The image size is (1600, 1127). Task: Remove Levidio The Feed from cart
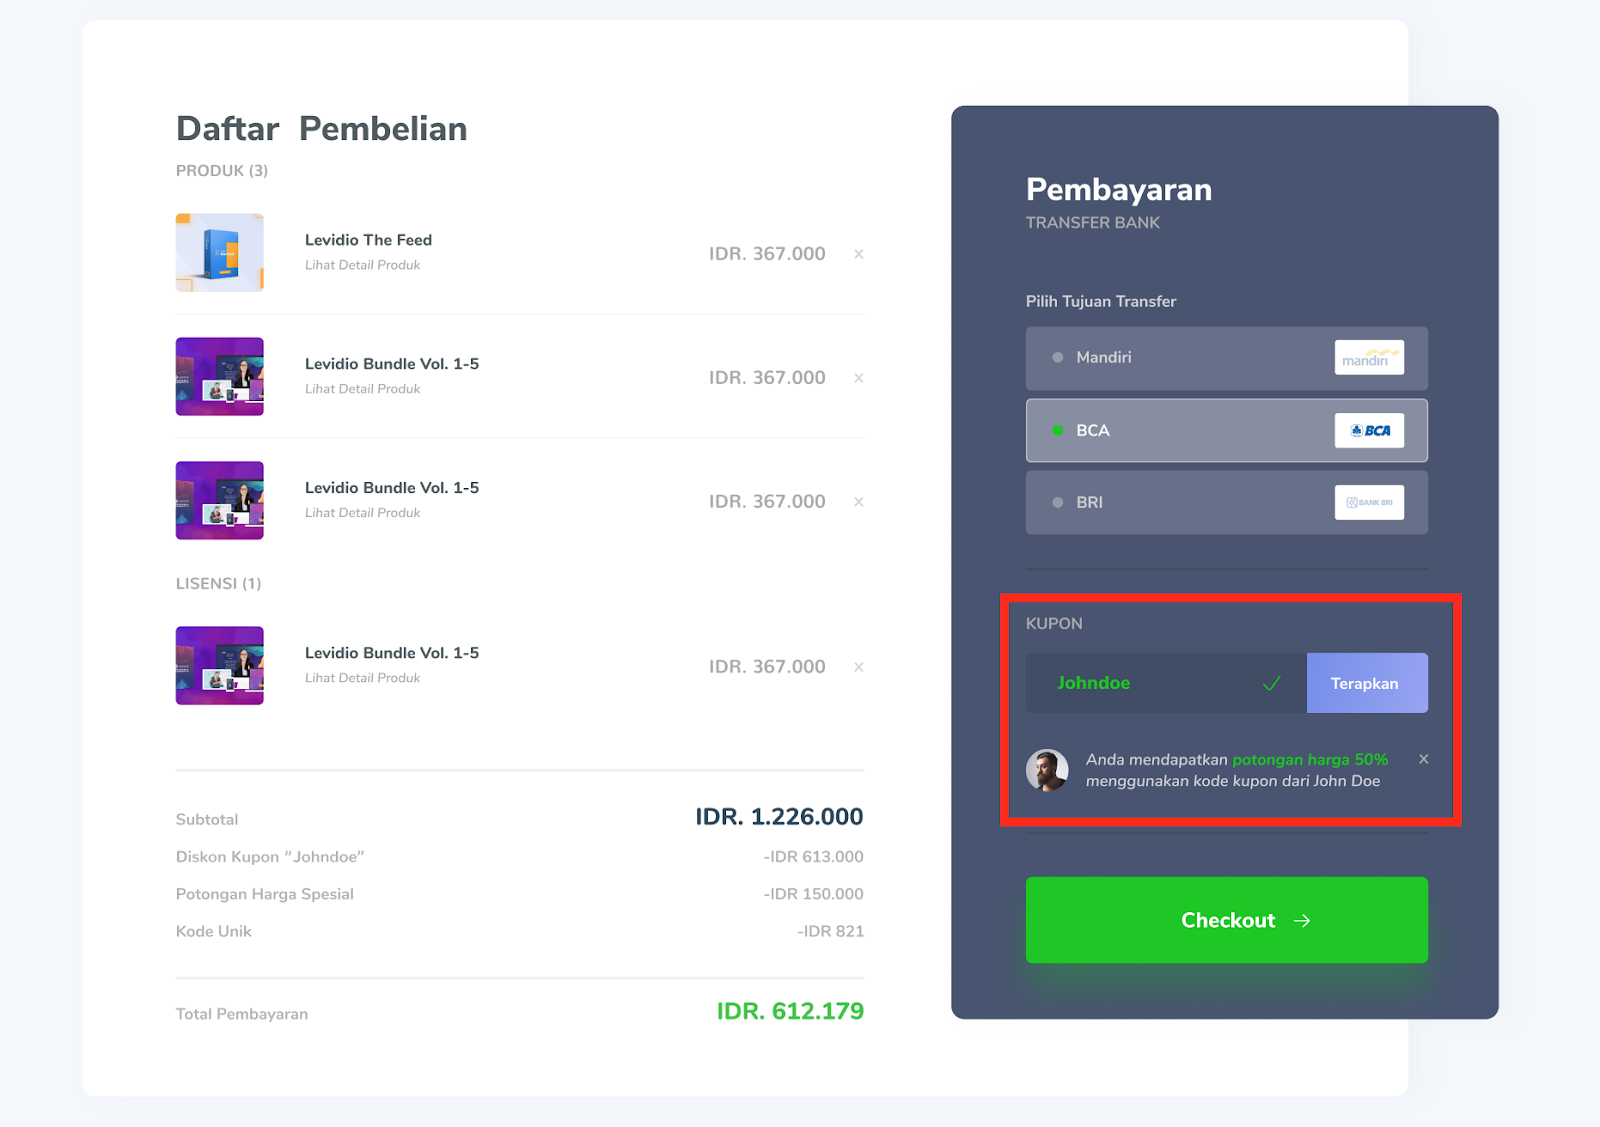coord(858,254)
